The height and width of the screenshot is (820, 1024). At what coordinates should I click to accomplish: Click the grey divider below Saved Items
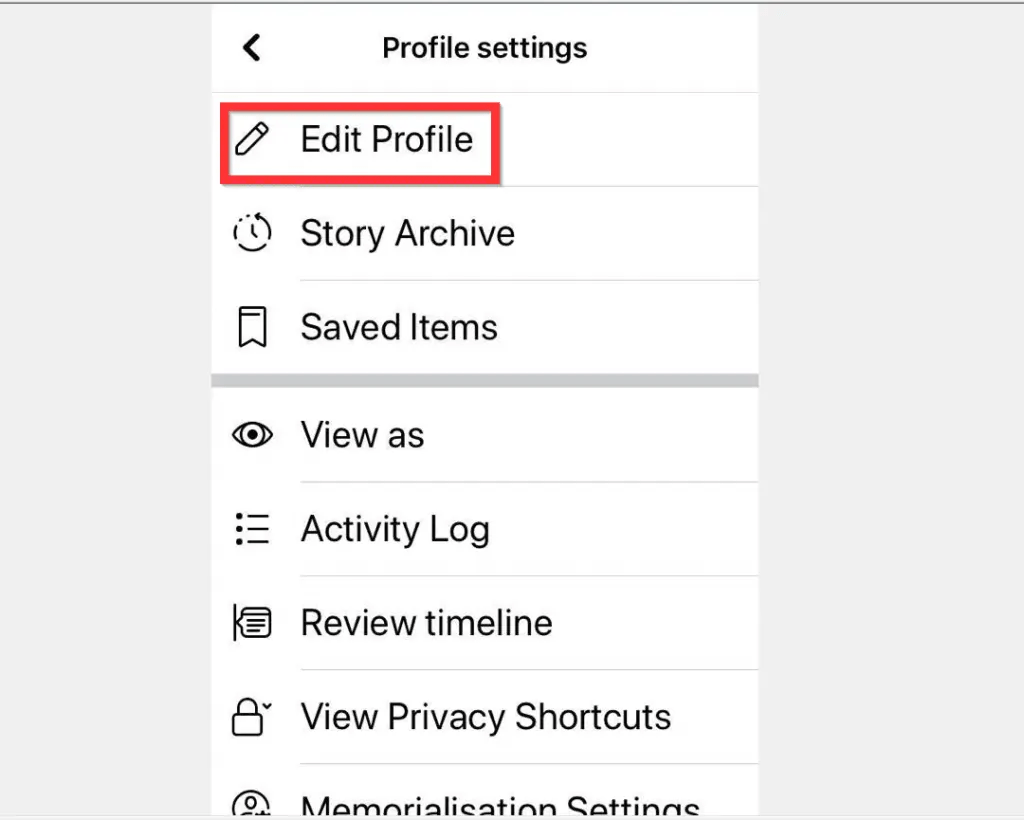484,380
